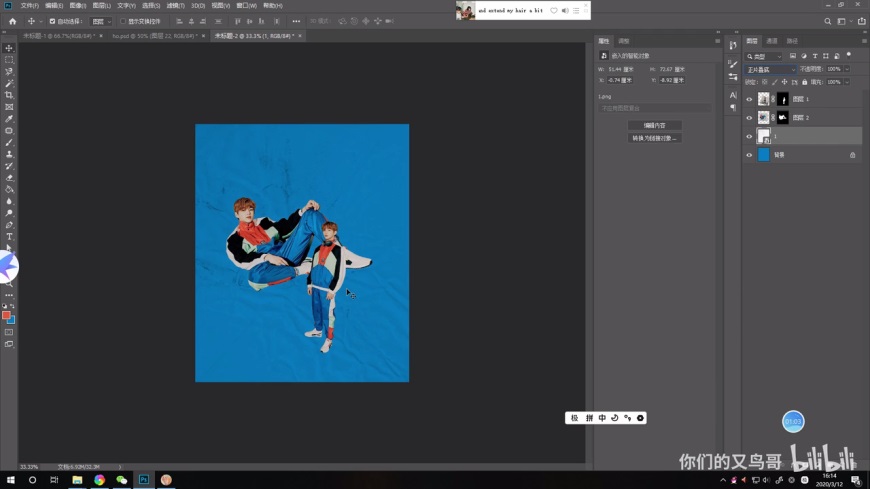Select the History Brush tool
Image resolution: width=870 pixels, height=489 pixels.
pyautogui.click(x=9, y=166)
